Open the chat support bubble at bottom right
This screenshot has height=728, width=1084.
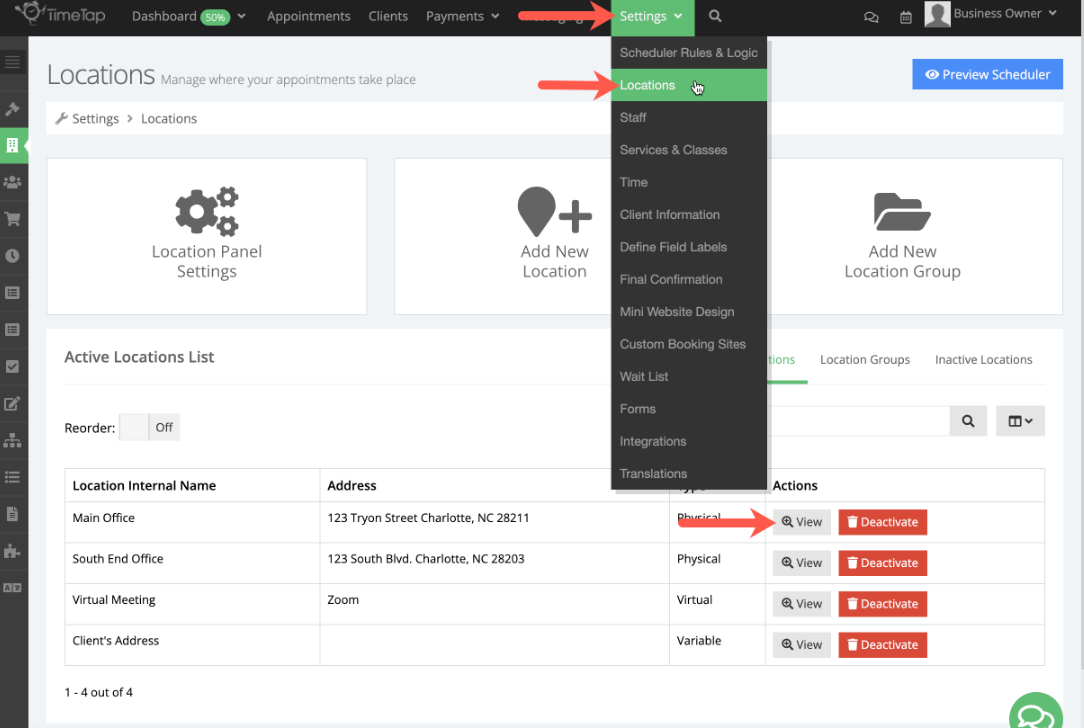1036,711
